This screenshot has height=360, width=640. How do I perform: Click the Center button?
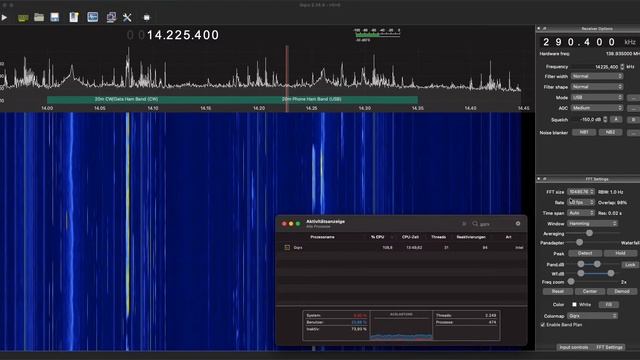tap(589, 291)
